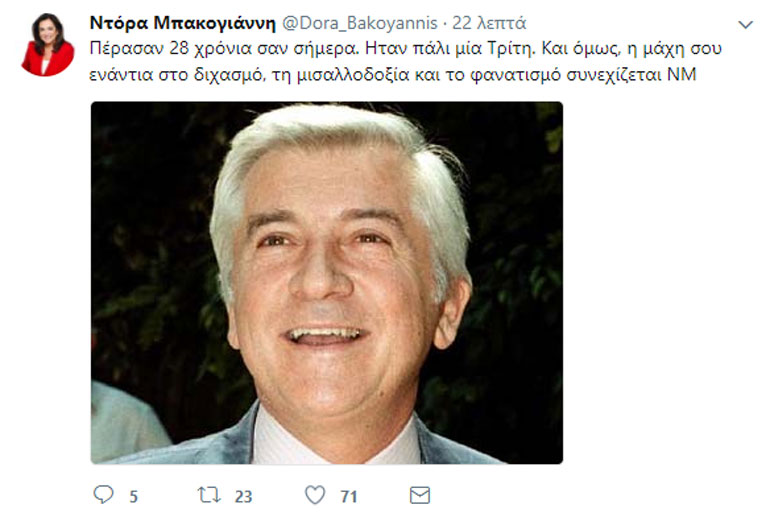Retweet this post using the retweet icon
The height and width of the screenshot is (513, 770).
[209, 495]
